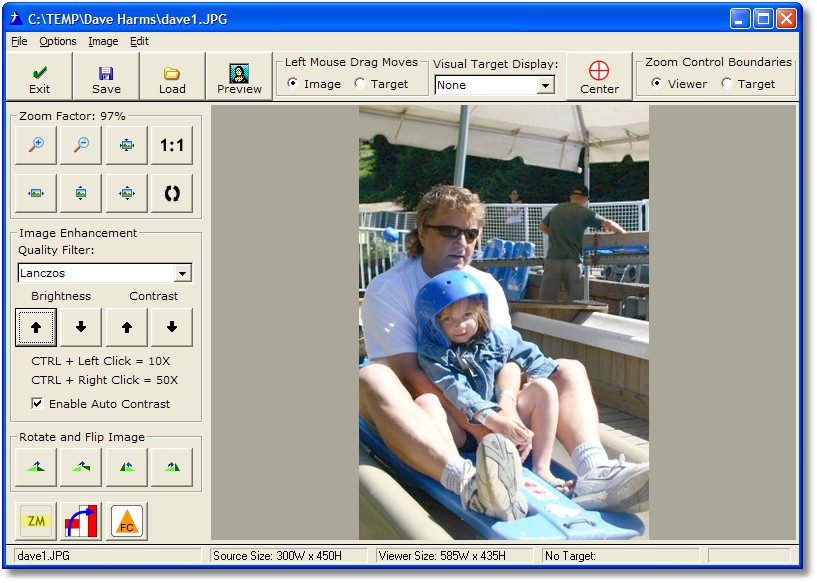
Task: Open the Preview portrait button
Action: [x=239, y=76]
